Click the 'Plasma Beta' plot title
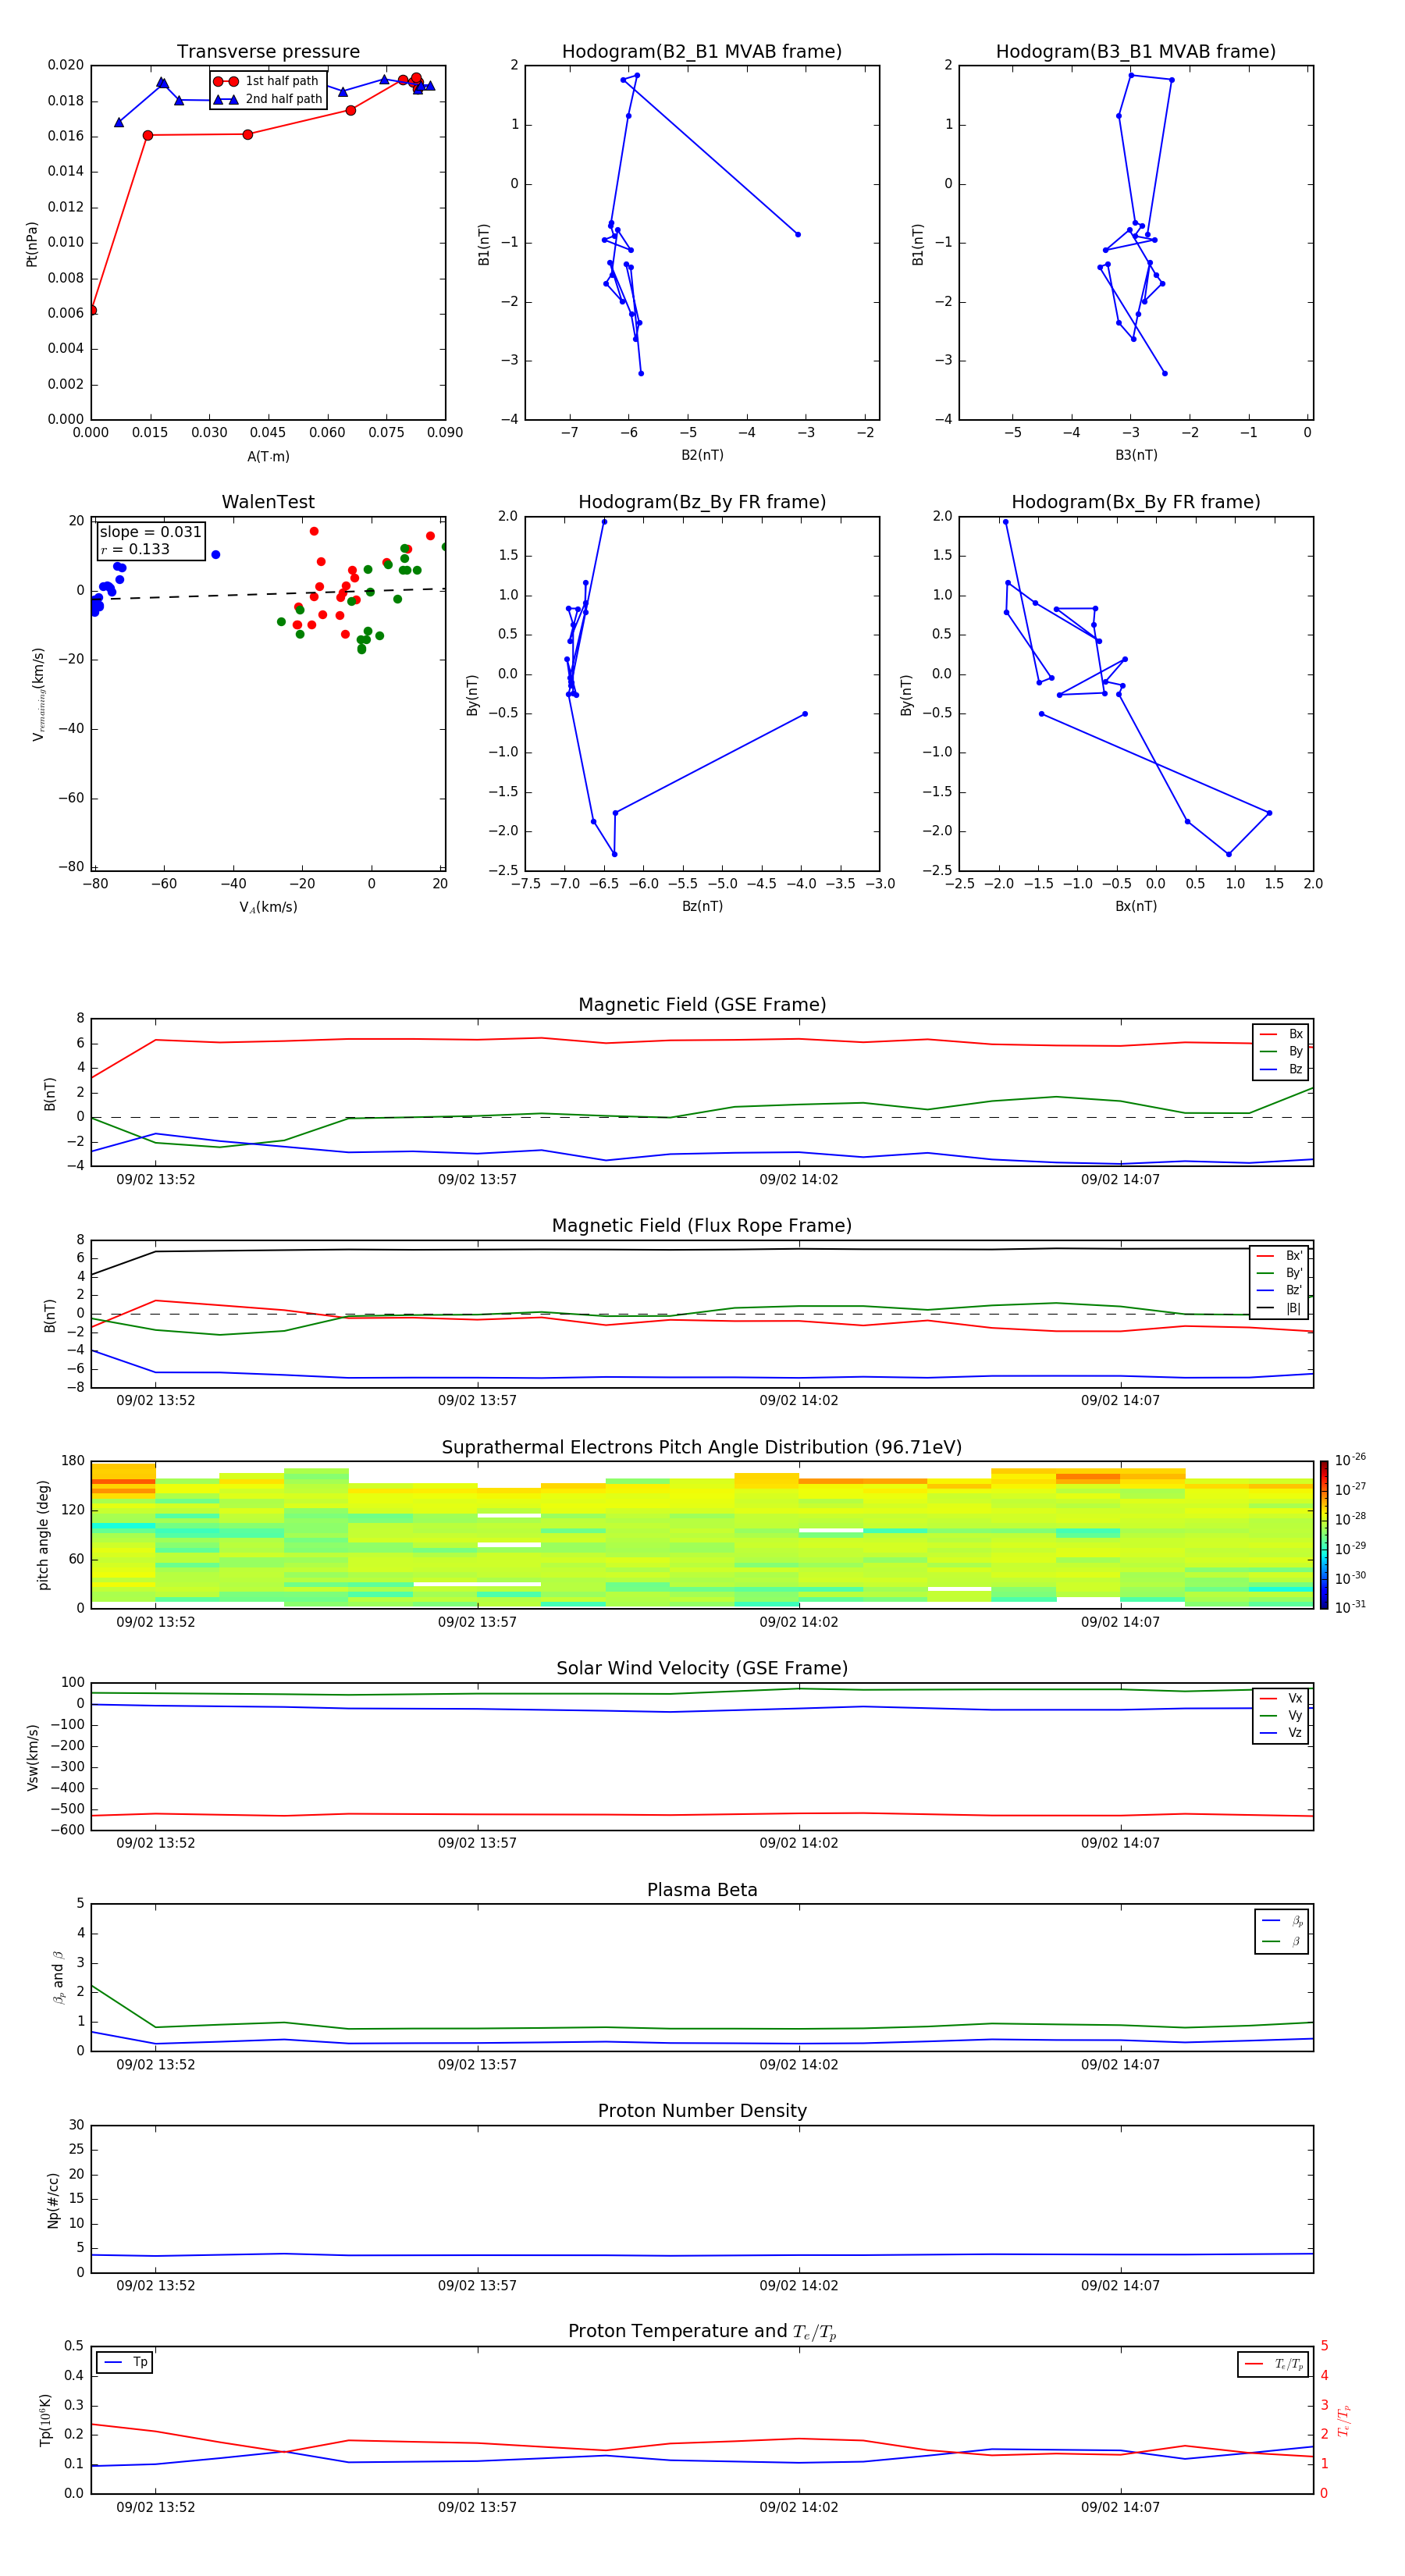Viewport: 1405px width, 2576px height. (702, 1891)
